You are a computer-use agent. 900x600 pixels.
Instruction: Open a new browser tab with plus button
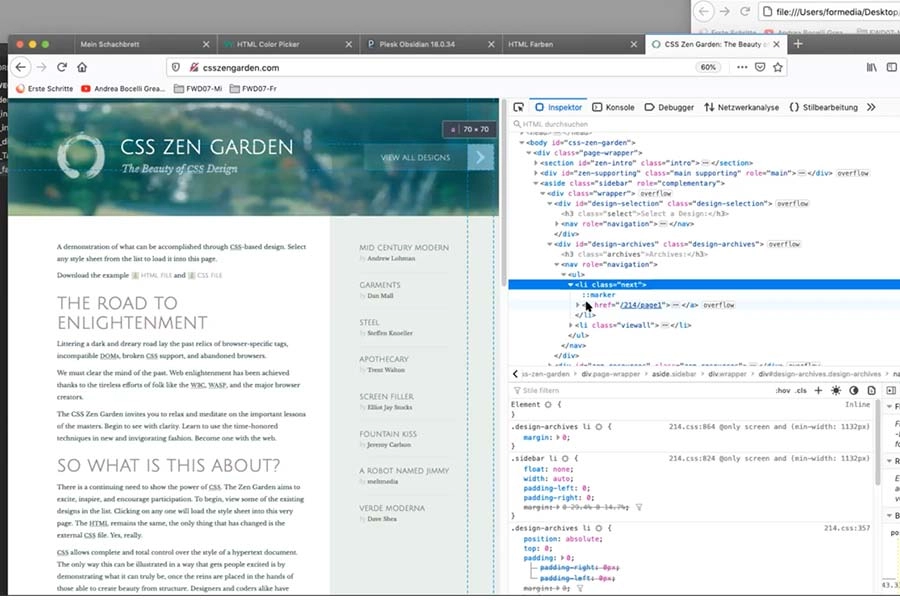(x=797, y=44)
